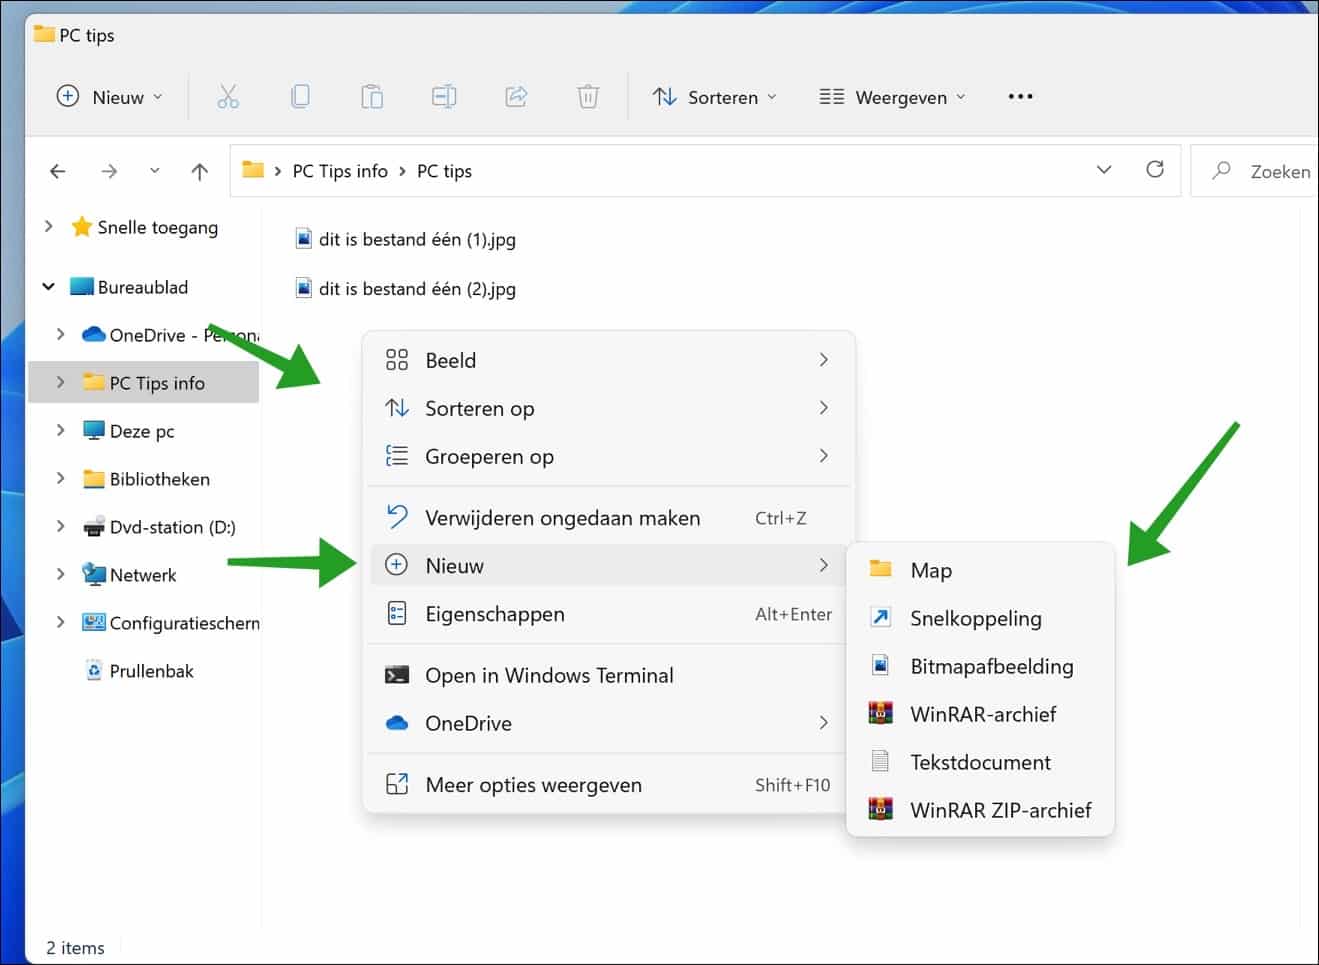The height and width of the screenshot is (965, 1319).
Task: Open the Sorteren dropdown
Action: pyautogui.click(x=714, y=97)
